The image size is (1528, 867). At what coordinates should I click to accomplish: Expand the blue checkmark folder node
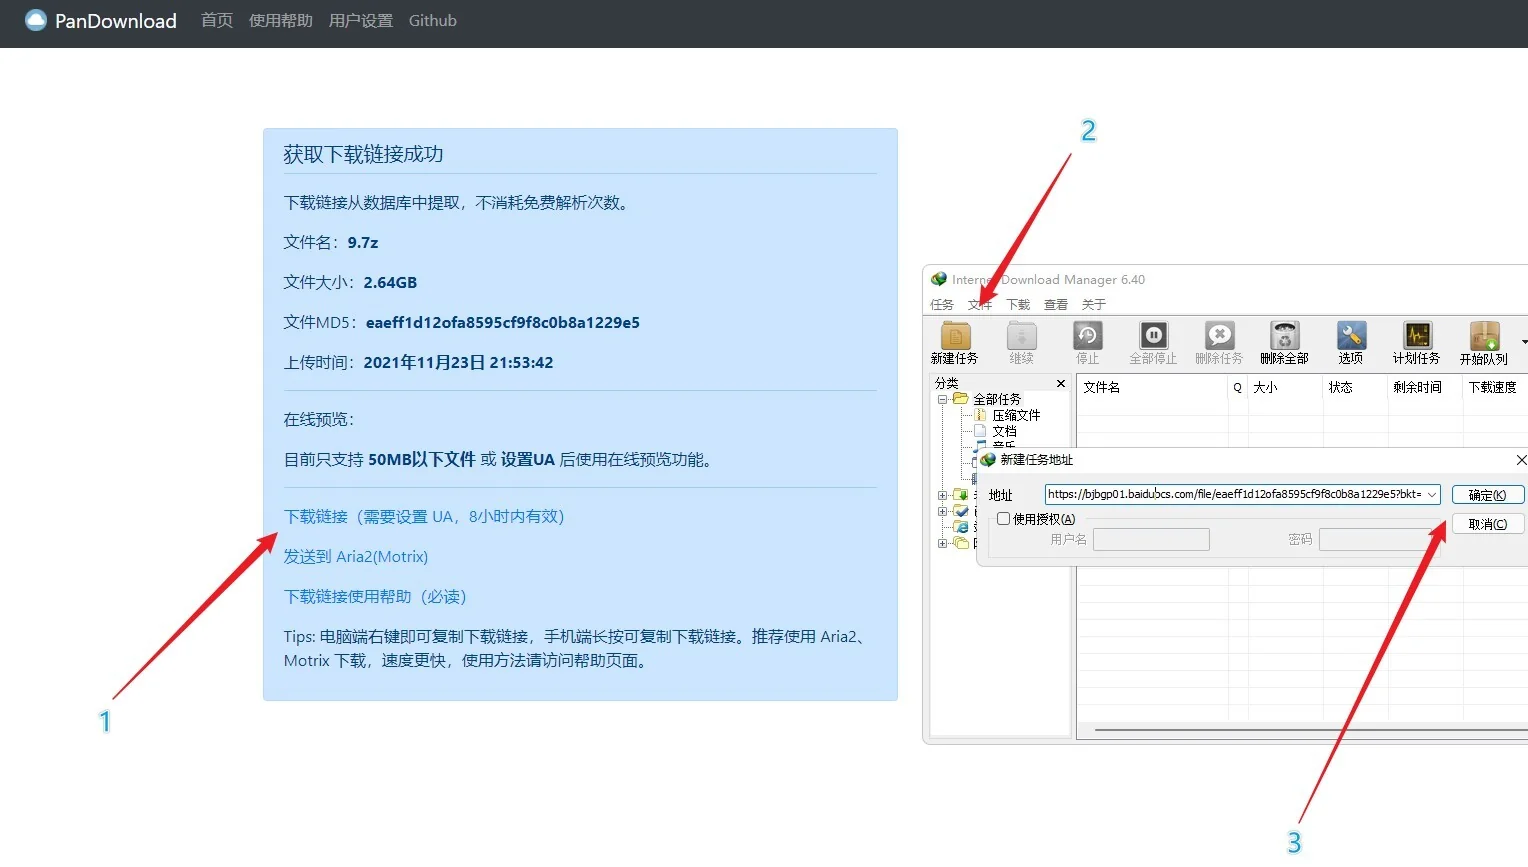tap(942, 511)
